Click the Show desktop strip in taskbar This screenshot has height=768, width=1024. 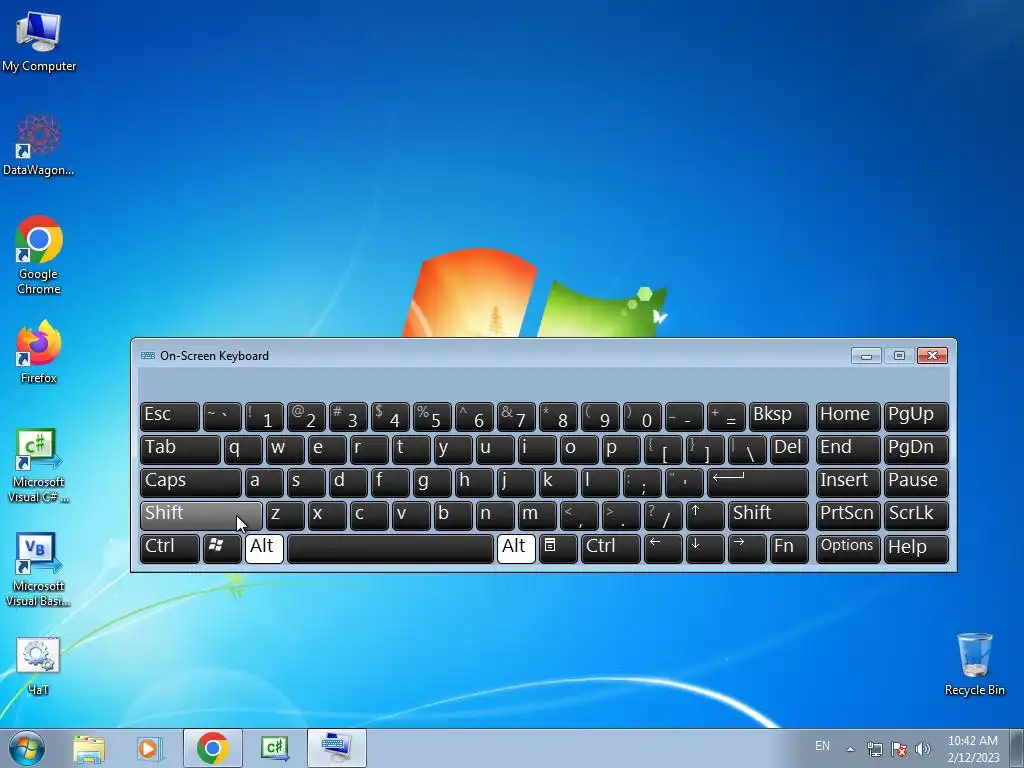coord(1017,748)
